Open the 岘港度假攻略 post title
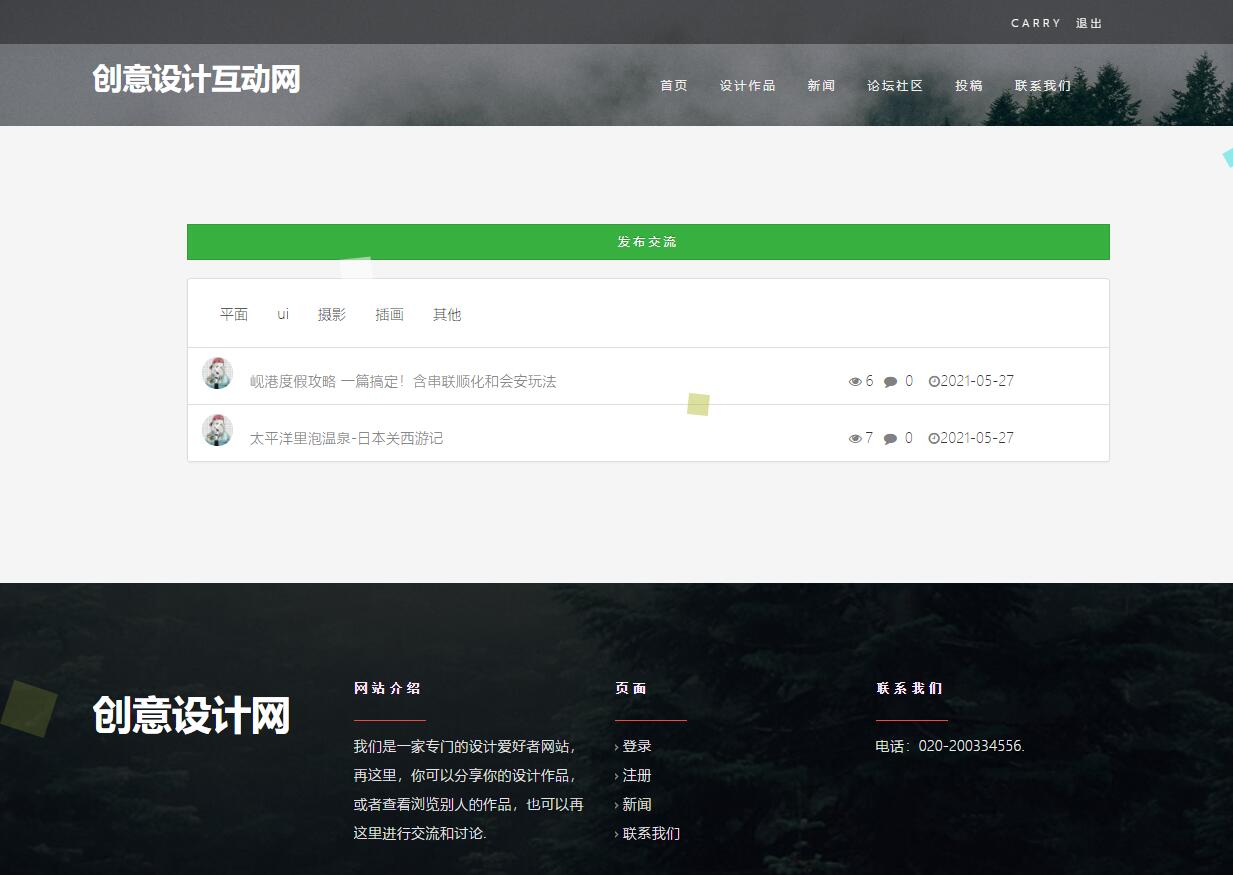This screenshot has height=875, width=1233. [402, 381]
